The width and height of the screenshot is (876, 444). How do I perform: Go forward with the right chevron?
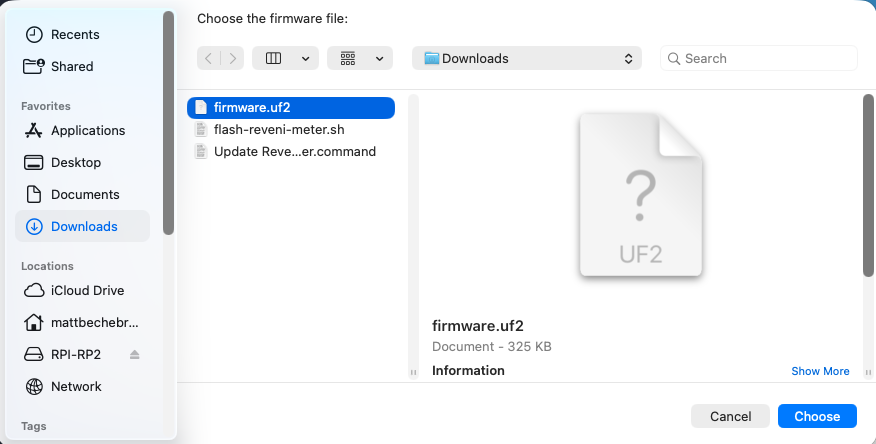pos(232,58)
